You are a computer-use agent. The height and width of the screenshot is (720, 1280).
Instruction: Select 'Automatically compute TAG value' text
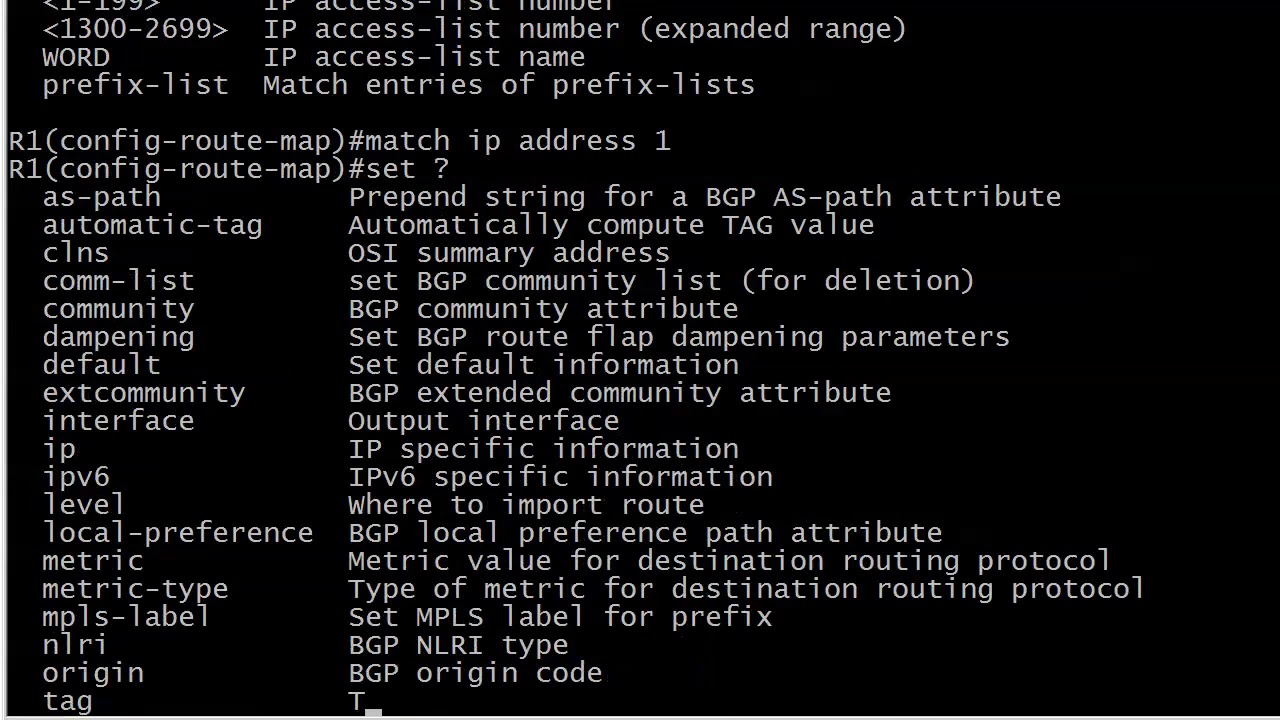pos(611,225)
